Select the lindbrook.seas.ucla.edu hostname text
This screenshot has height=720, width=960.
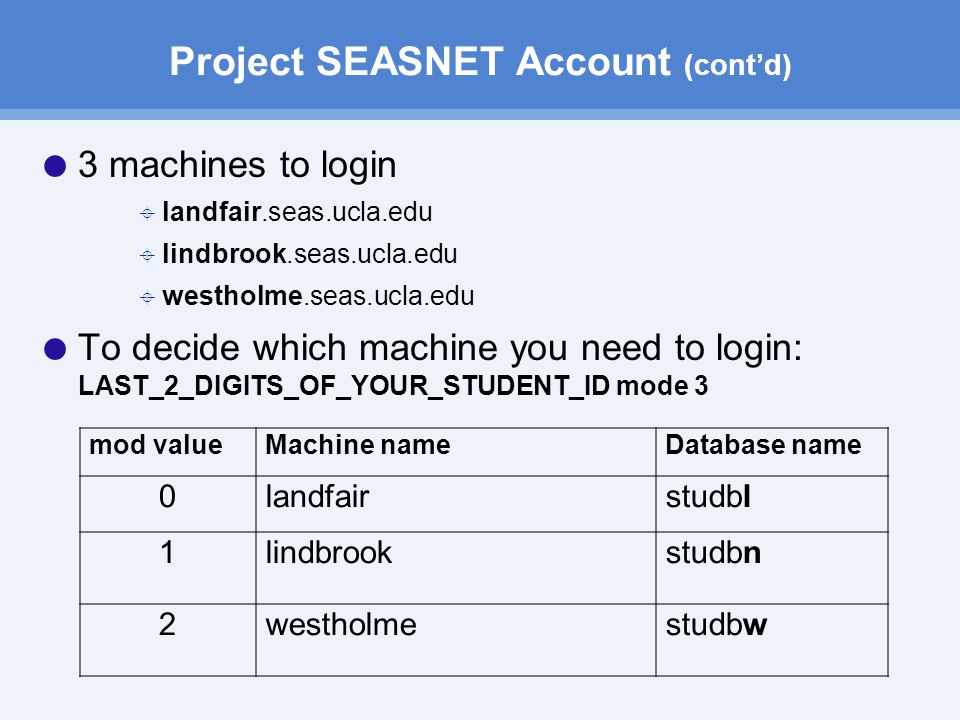point(310,253)
